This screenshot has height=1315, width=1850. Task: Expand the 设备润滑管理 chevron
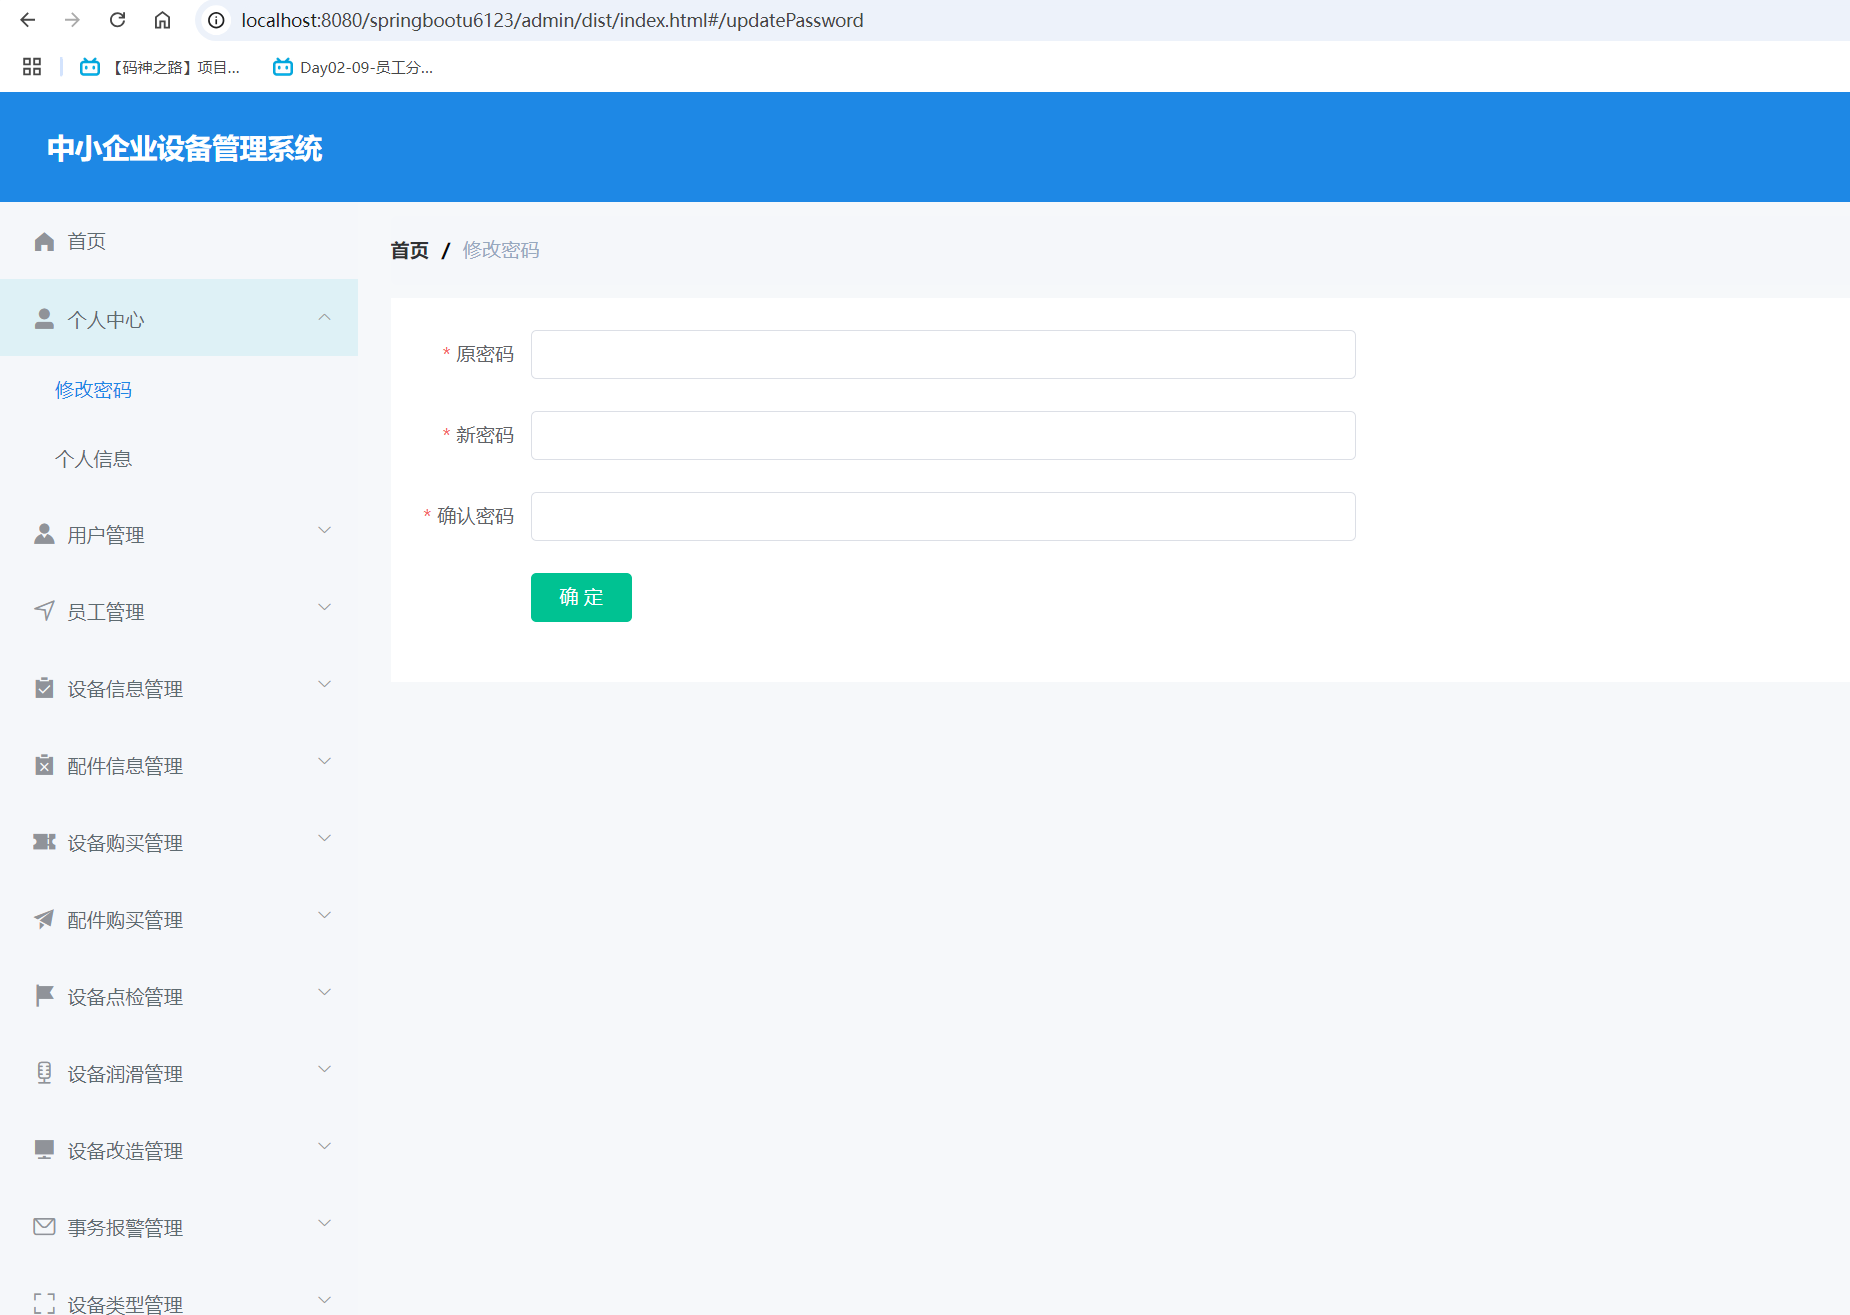[324, 1069]
